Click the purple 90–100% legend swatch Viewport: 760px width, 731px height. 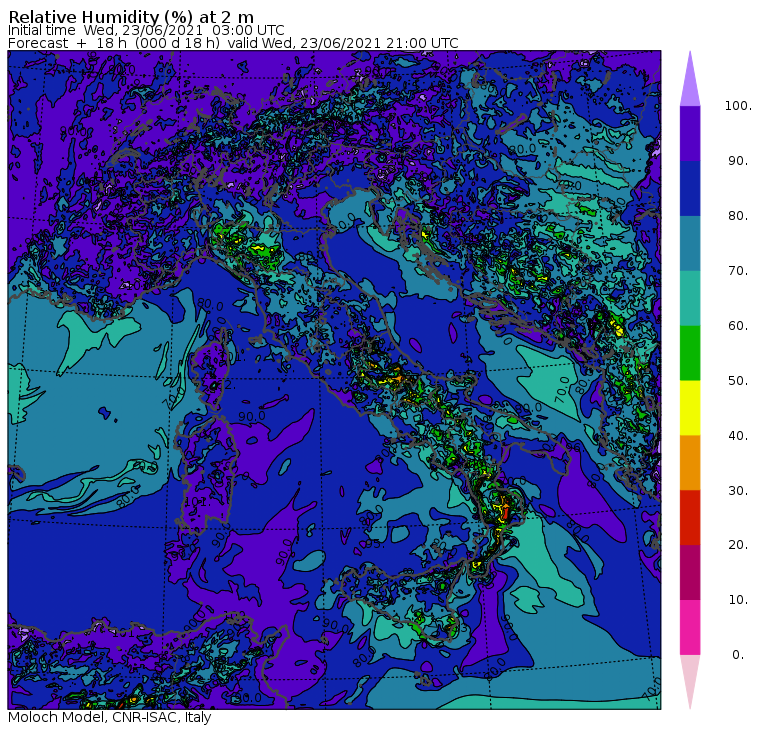pos(690,133)
